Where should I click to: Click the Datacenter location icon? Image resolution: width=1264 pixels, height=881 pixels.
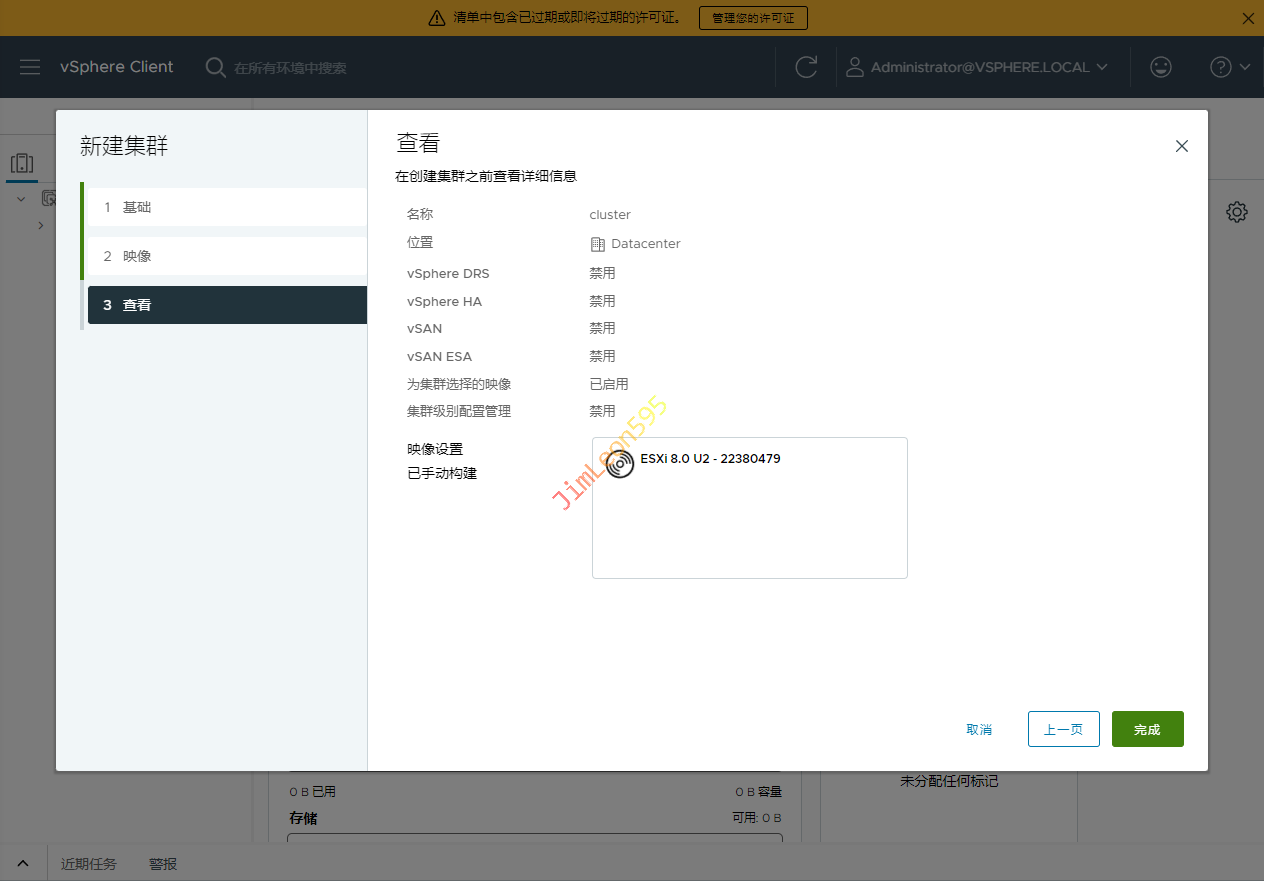(598, 244)
